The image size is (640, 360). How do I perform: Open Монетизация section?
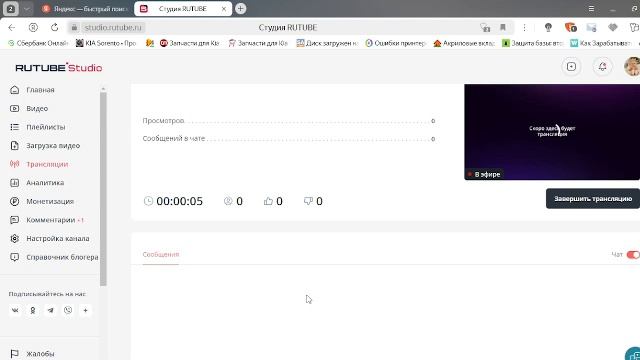point(50,201)
